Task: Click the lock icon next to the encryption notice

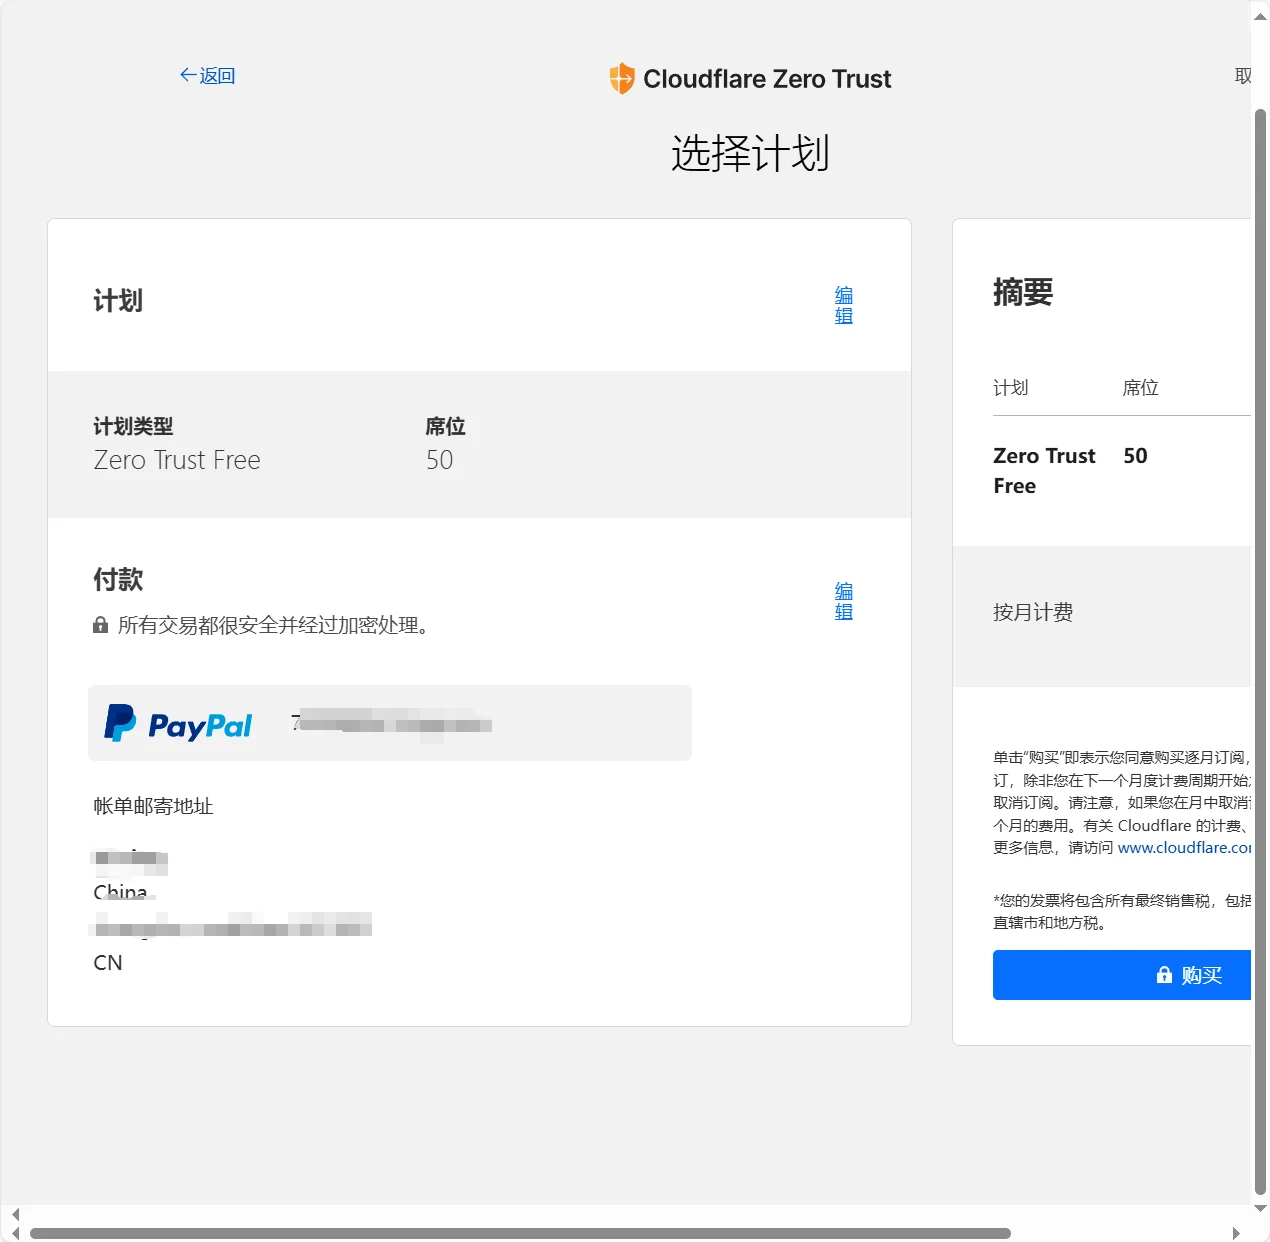Action: pos(100,624)
